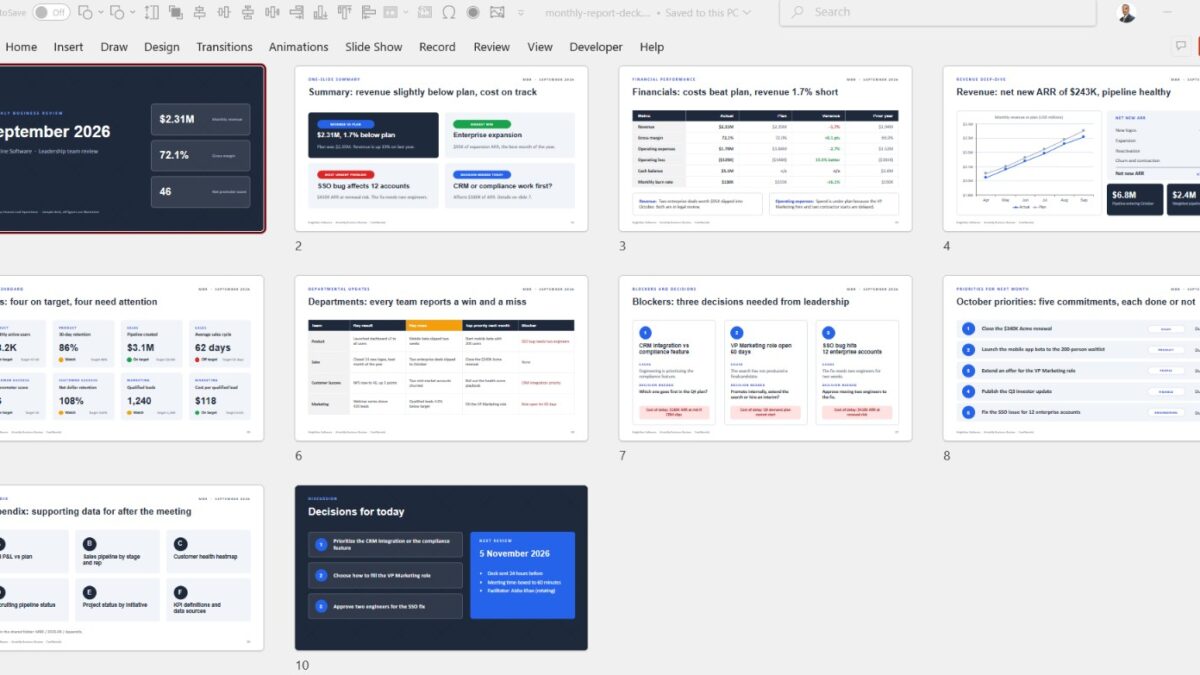Click slide number label '10'
The height and width of the screenshot is (675, 1200).
pos(301,665)
